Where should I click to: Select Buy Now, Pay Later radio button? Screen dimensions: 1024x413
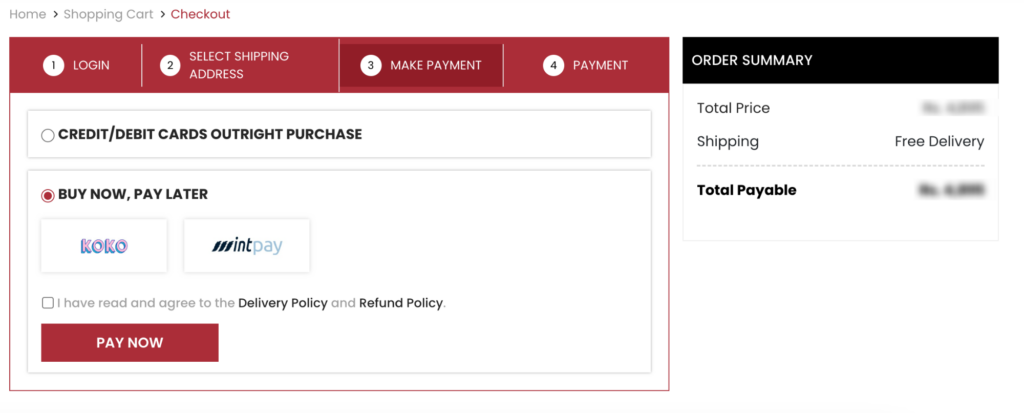click(48, 195)
